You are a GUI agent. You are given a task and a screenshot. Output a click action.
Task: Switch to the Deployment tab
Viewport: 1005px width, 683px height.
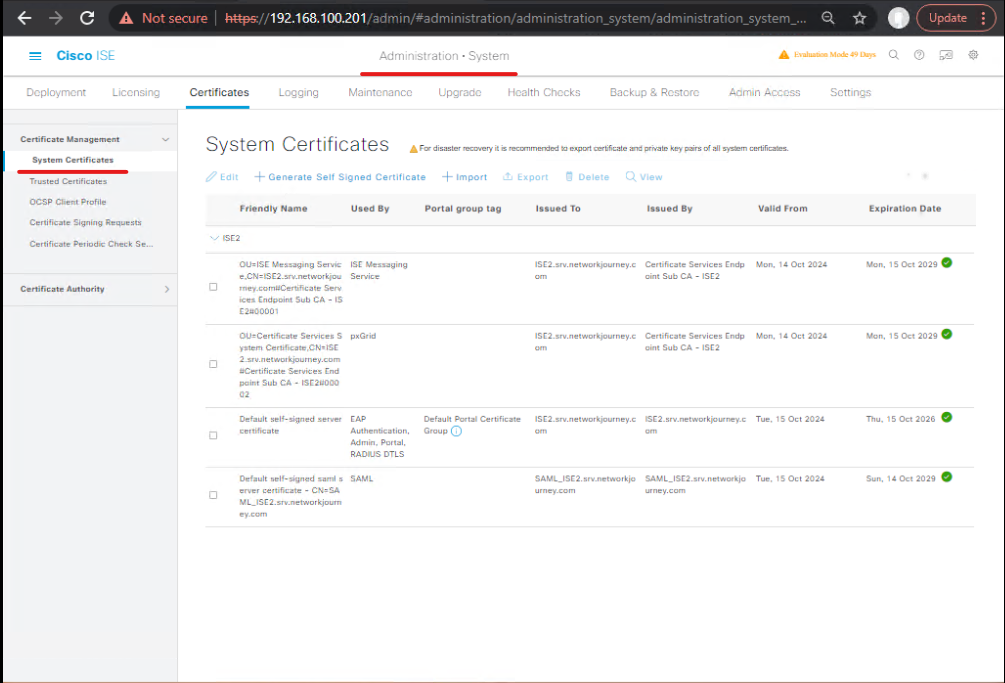56,92
